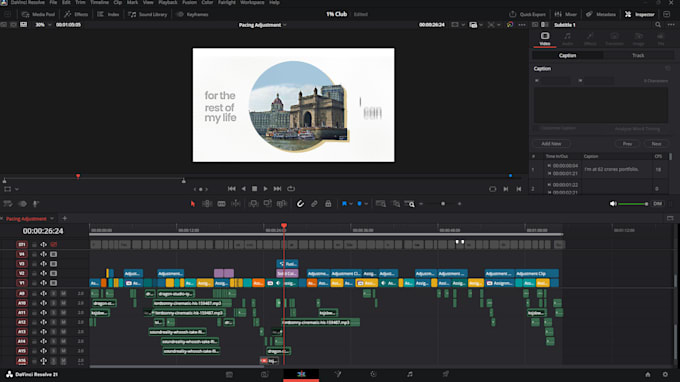Open the File menu
The image size is (680, 382).
pyautogui.click(x=53, y=3)
